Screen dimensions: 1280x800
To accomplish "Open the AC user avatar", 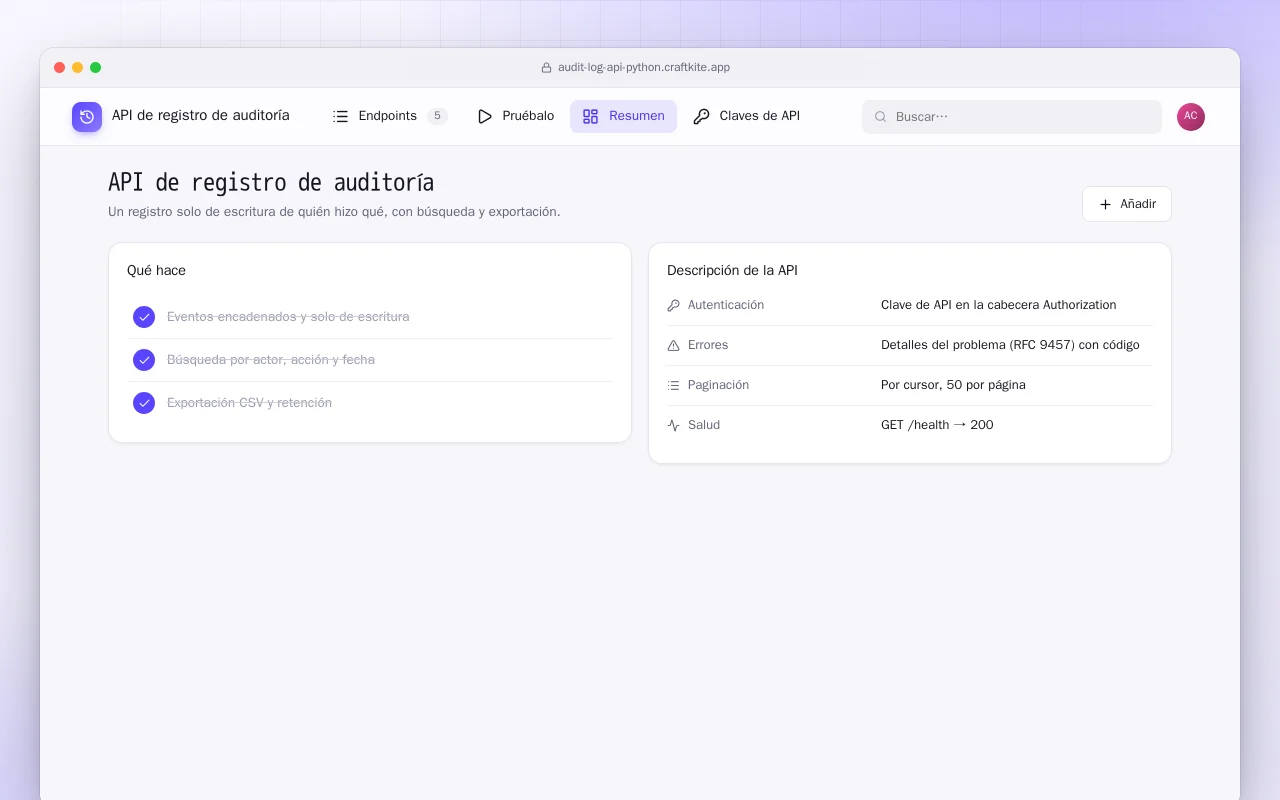I will [x=1191, y=117].
